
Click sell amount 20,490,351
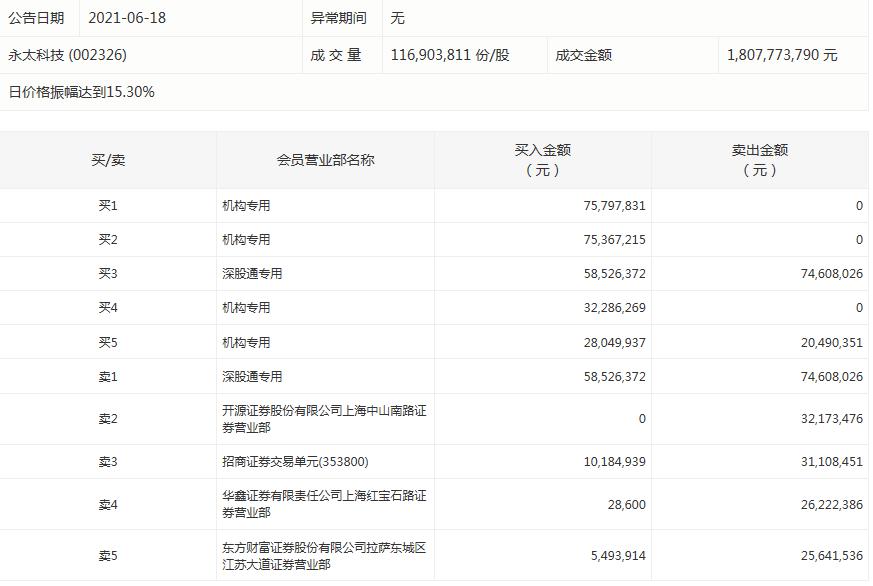(x=831, y=343)
